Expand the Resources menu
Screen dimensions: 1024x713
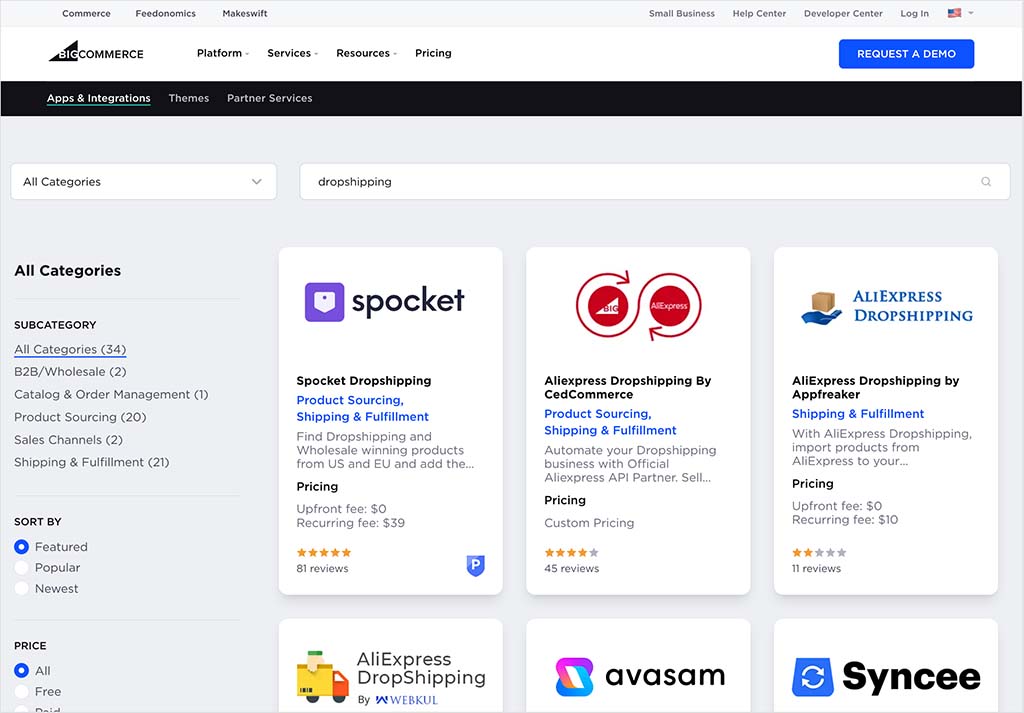[366, 53]
